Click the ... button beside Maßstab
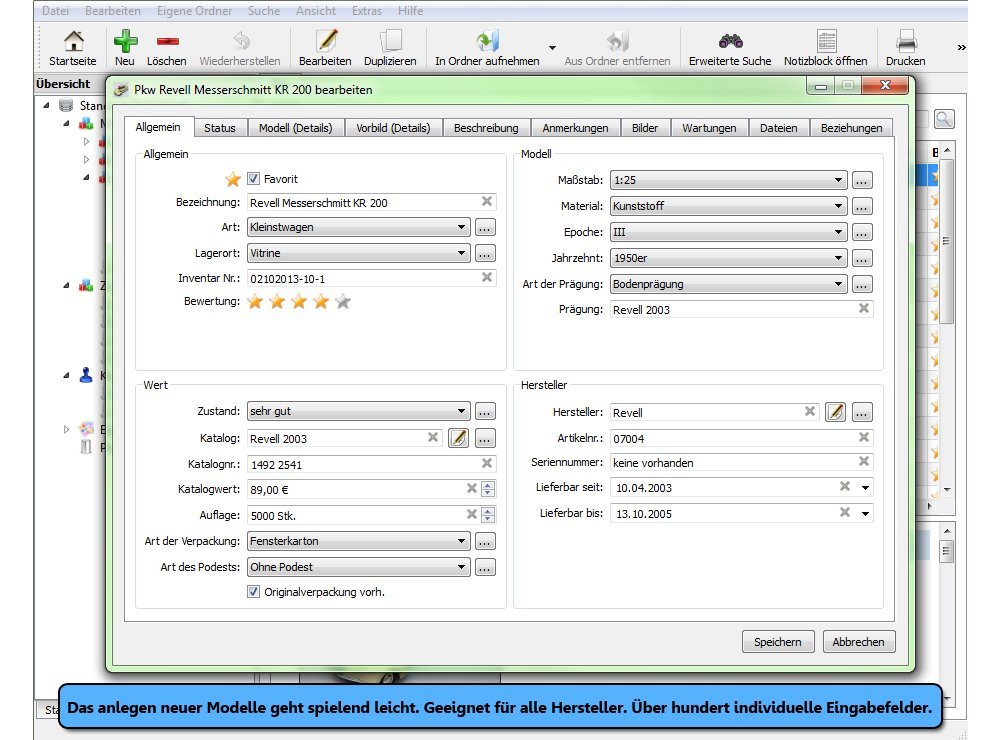 [x=862, y=181]
